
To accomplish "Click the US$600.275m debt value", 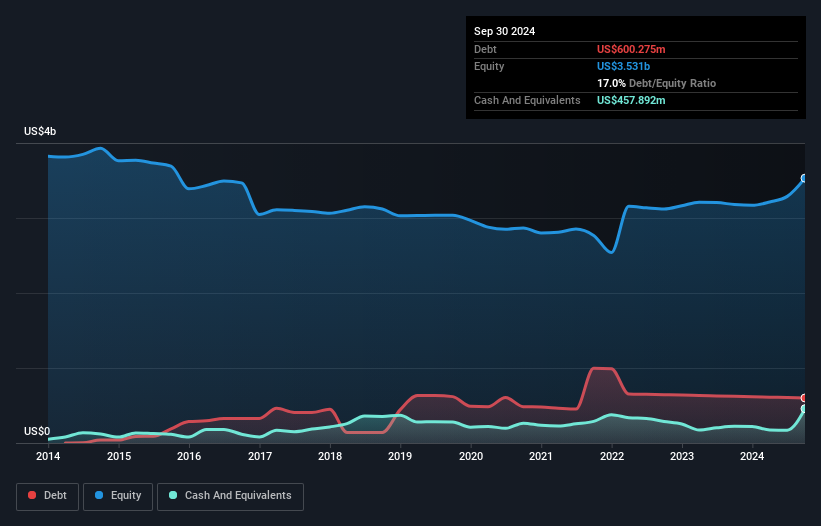I will (631, 49).
